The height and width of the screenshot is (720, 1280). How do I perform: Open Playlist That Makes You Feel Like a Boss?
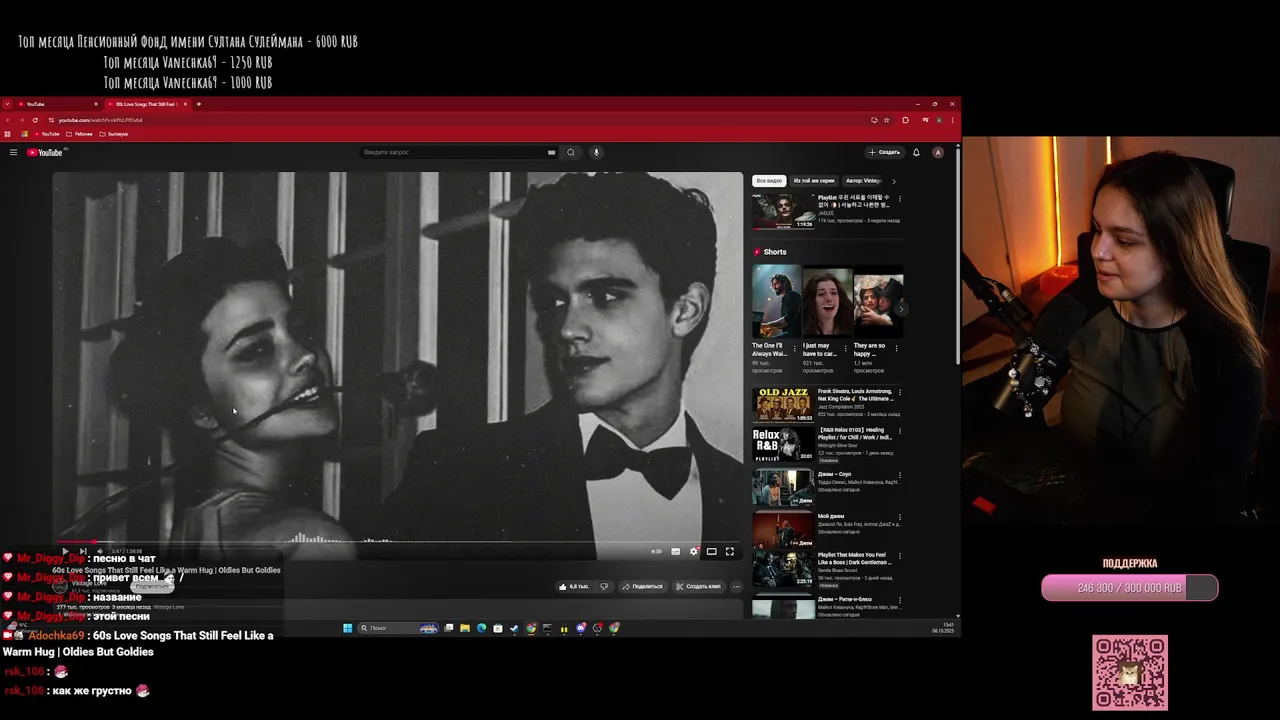click(782, 571)
